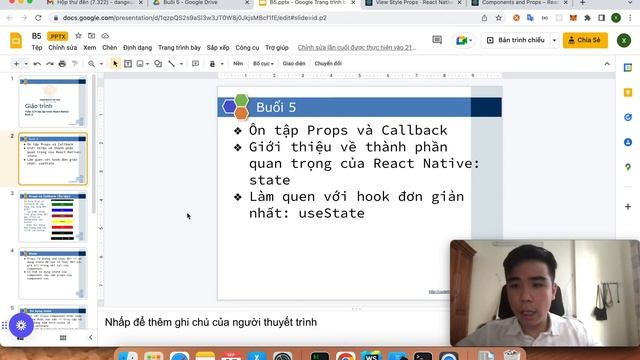Click the purple floating assistant button
The width and height of the screenshot is (640, 360).
click(21, 325)
